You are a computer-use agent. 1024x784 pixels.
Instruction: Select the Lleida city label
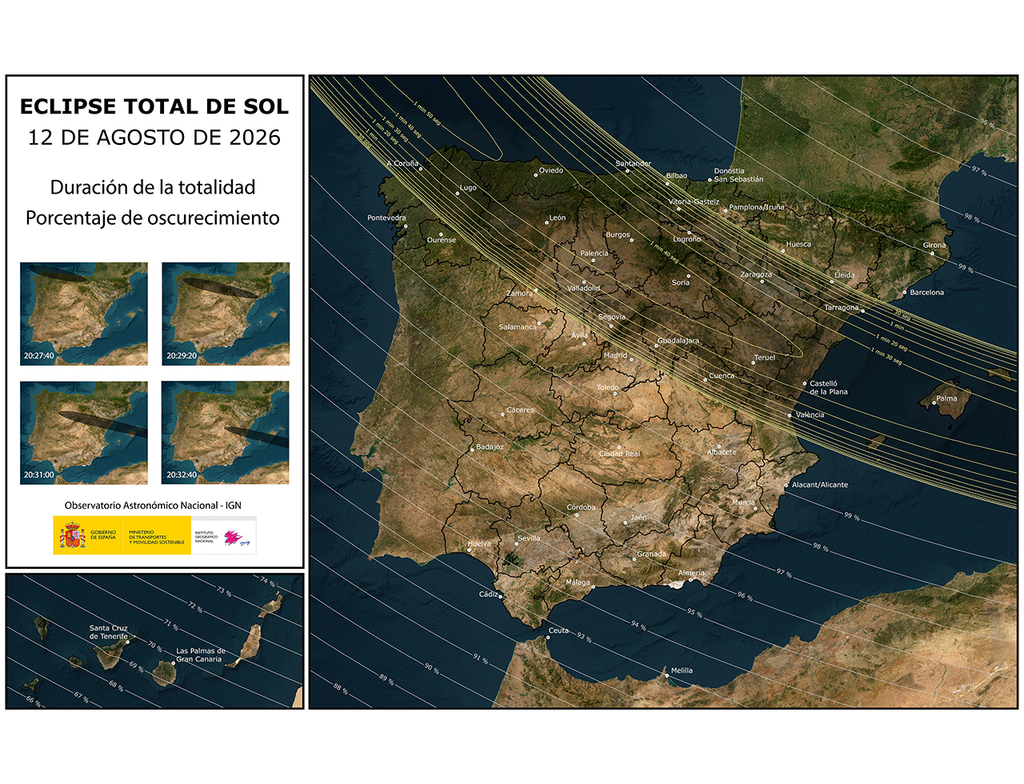(844, 275)
